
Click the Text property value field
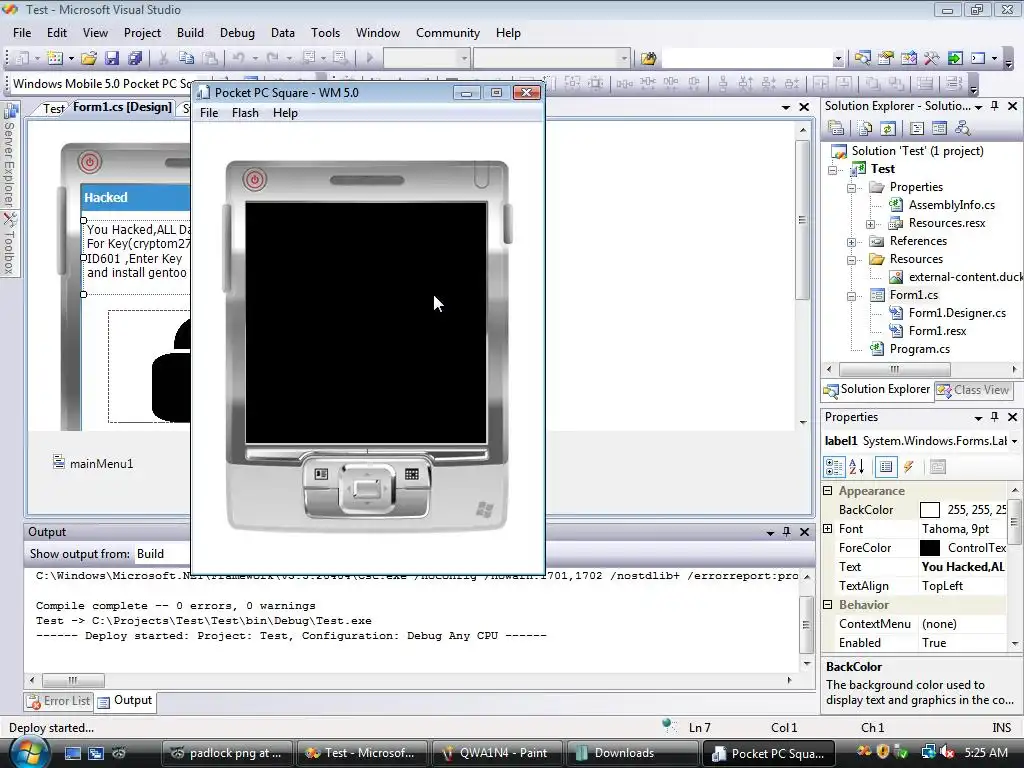point(963,567)
